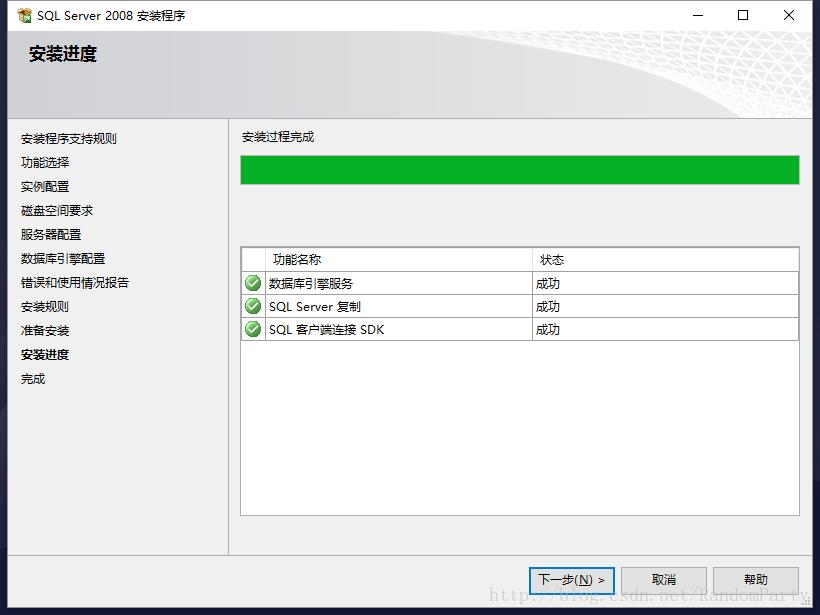Select the 数据库引擎服务 row name
This screenshot has height=615, width=820.
click(x=311, y=283)
